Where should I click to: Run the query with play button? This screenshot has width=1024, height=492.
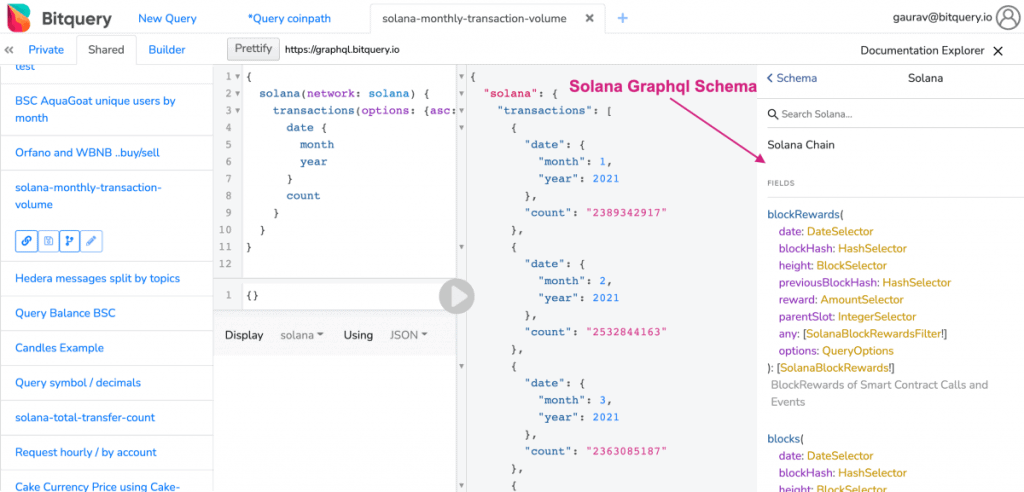[456, 297]
